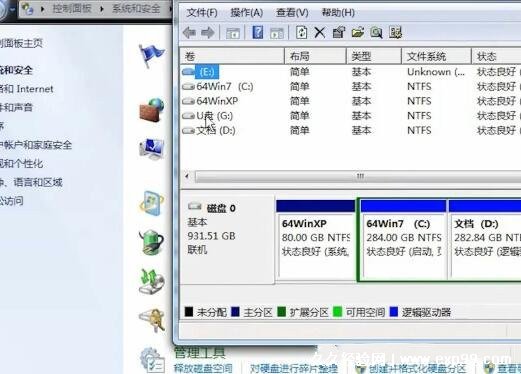The width and height of the screenshot is (521, 374).
Task: Select the 64Win7 (C:) volume row
Action: (x=350, y=87)
